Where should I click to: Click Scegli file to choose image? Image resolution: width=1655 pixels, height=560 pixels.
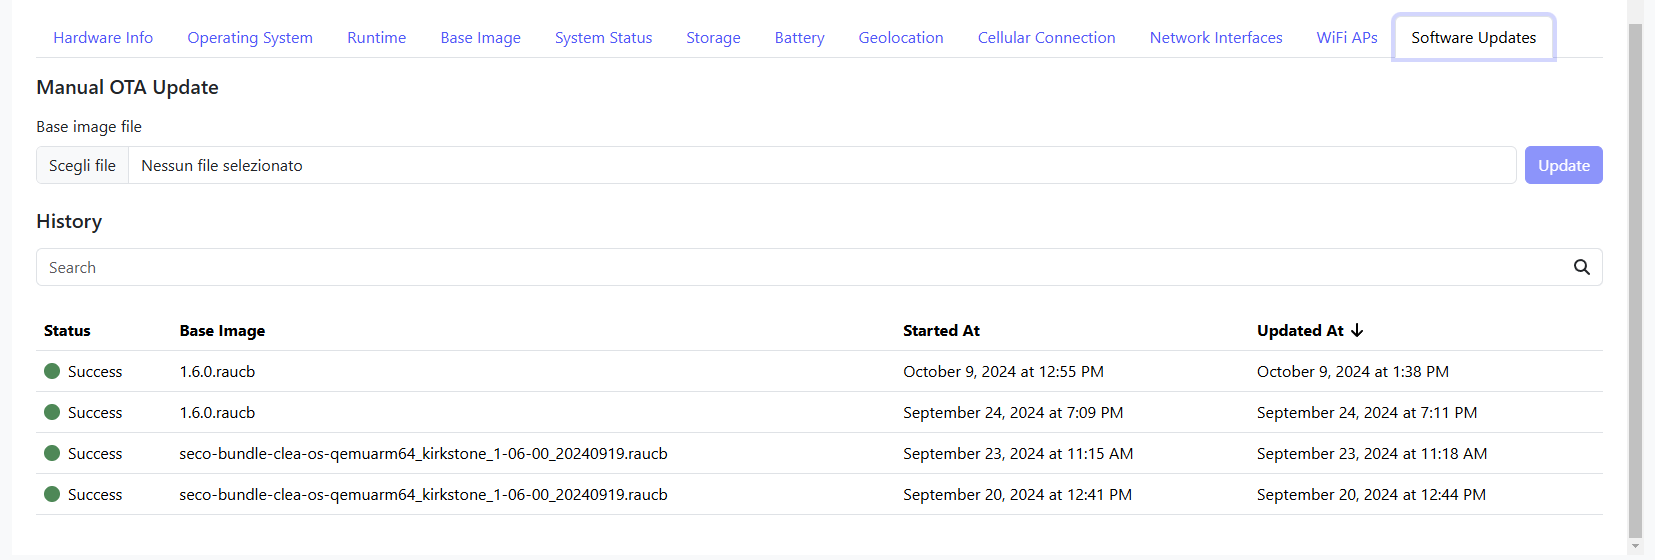click(x=83, y=166)
